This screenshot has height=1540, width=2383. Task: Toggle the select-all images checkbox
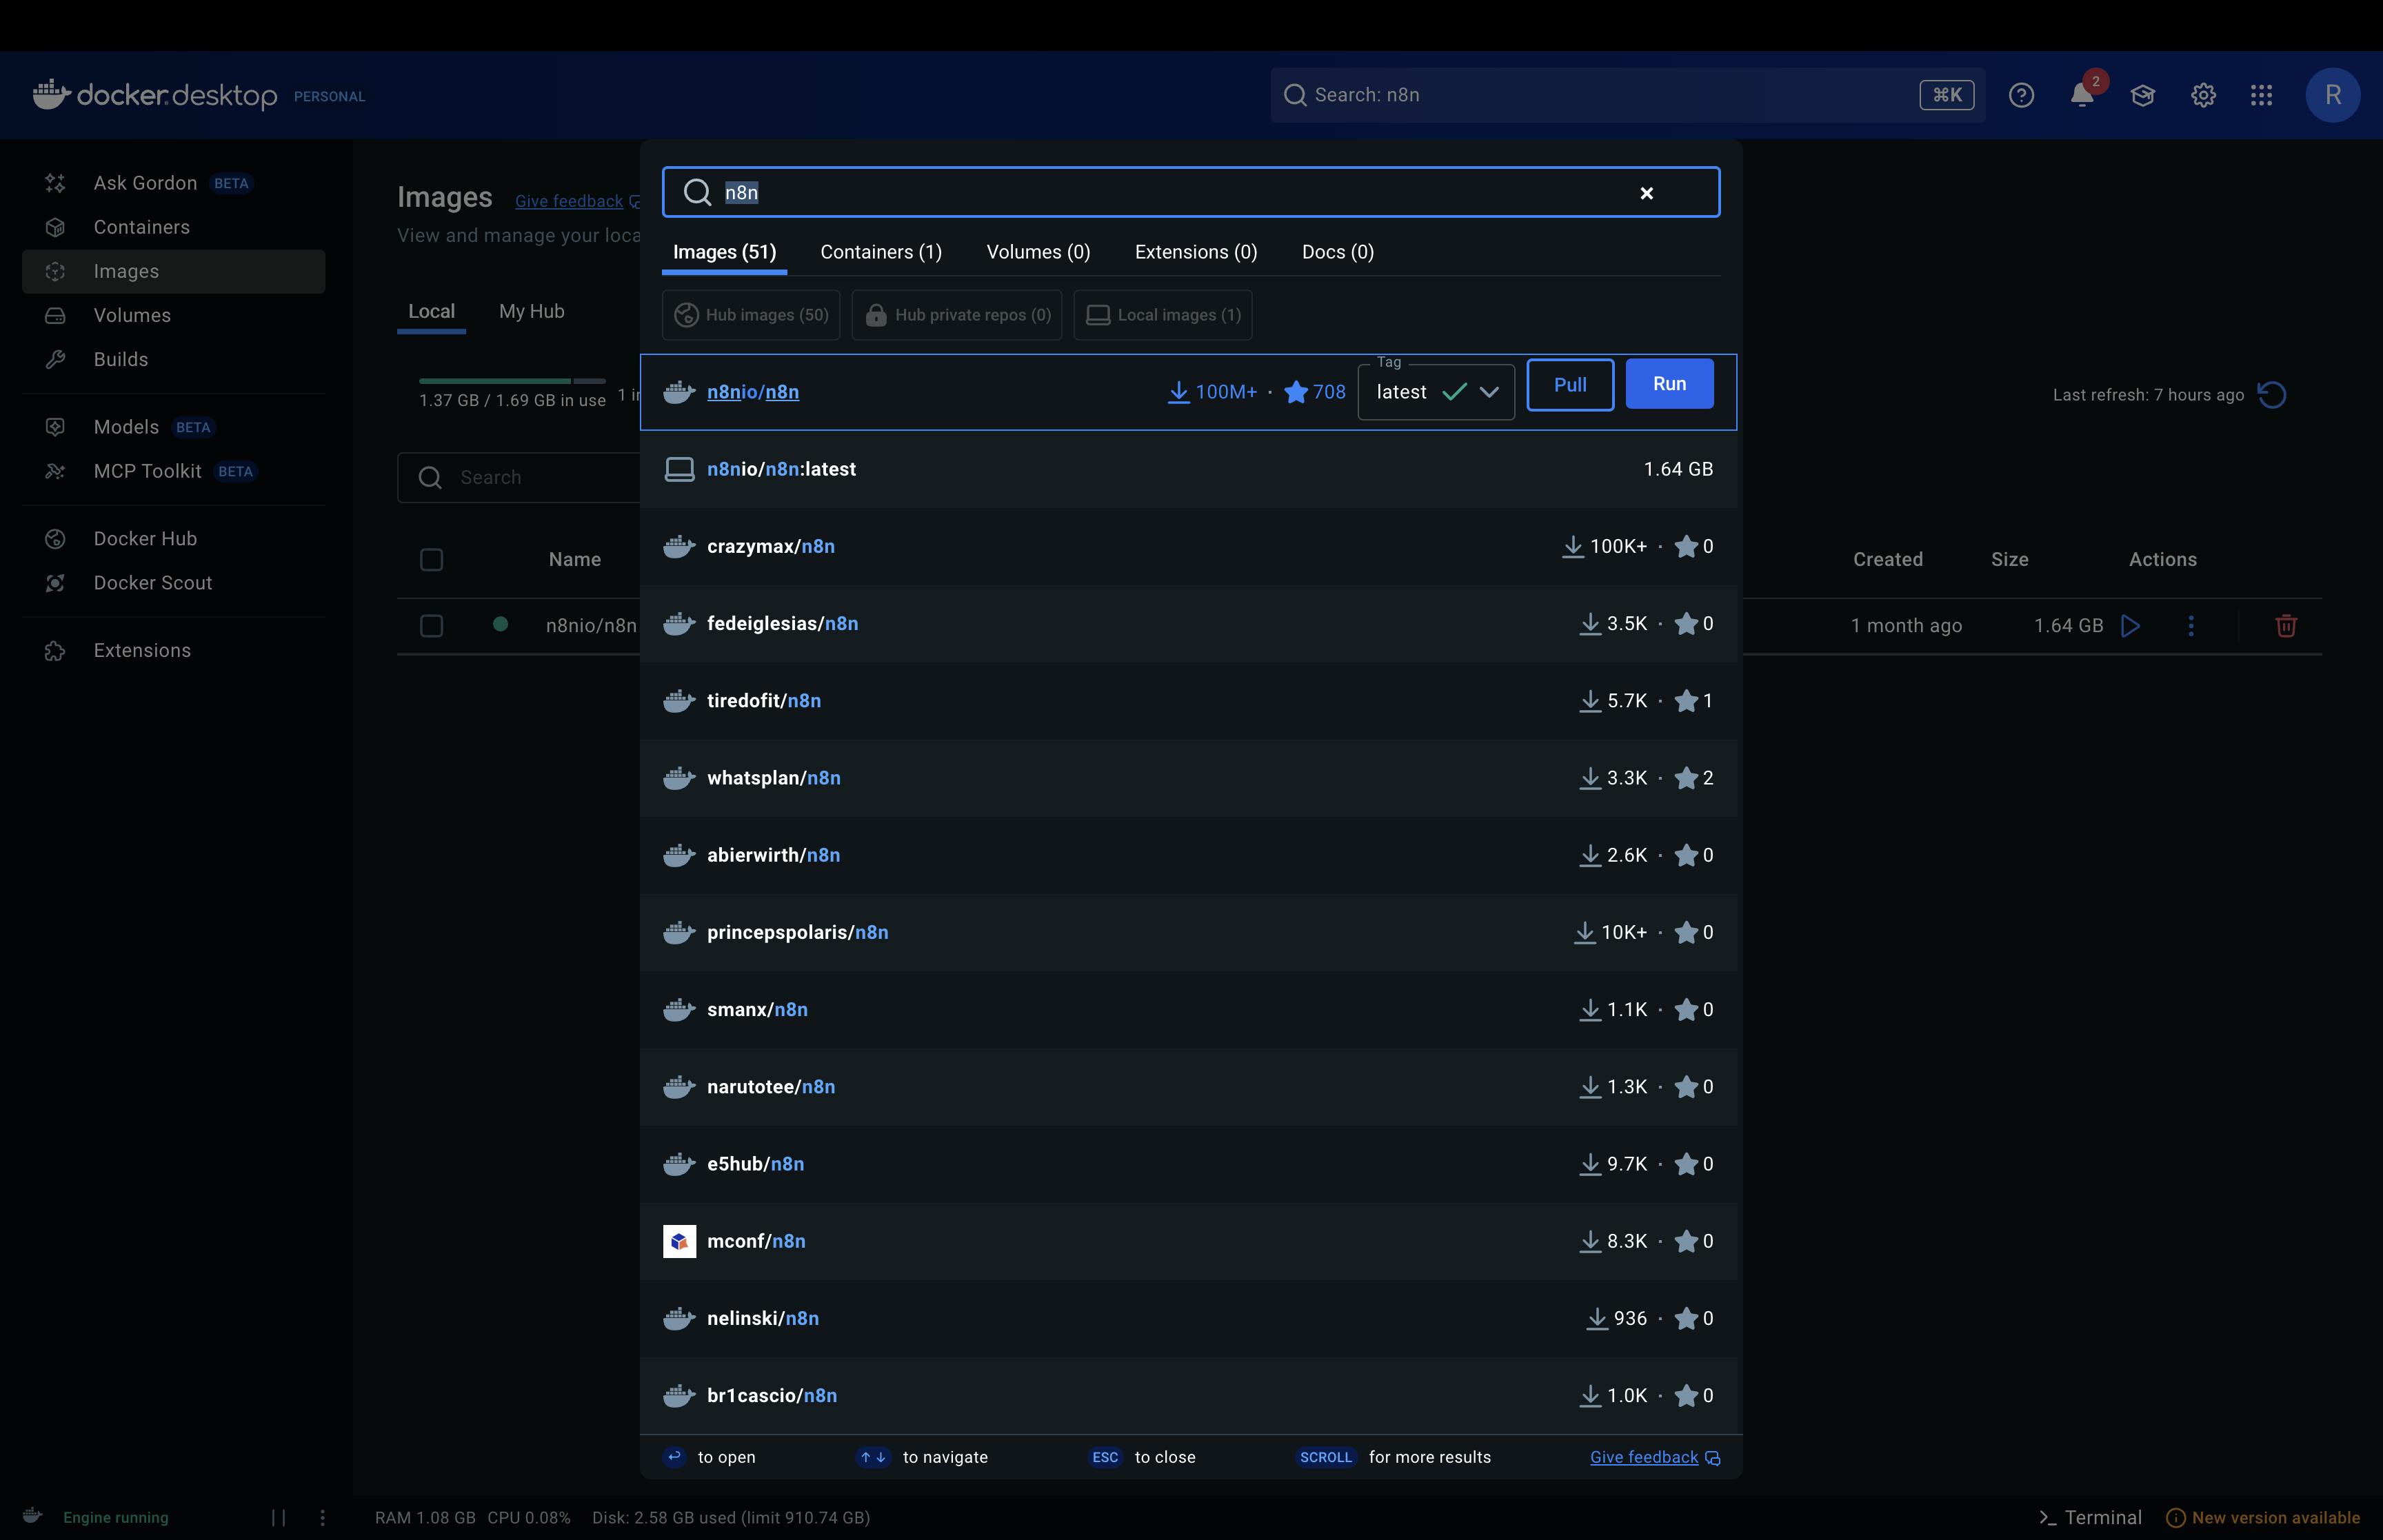[431, 560]
